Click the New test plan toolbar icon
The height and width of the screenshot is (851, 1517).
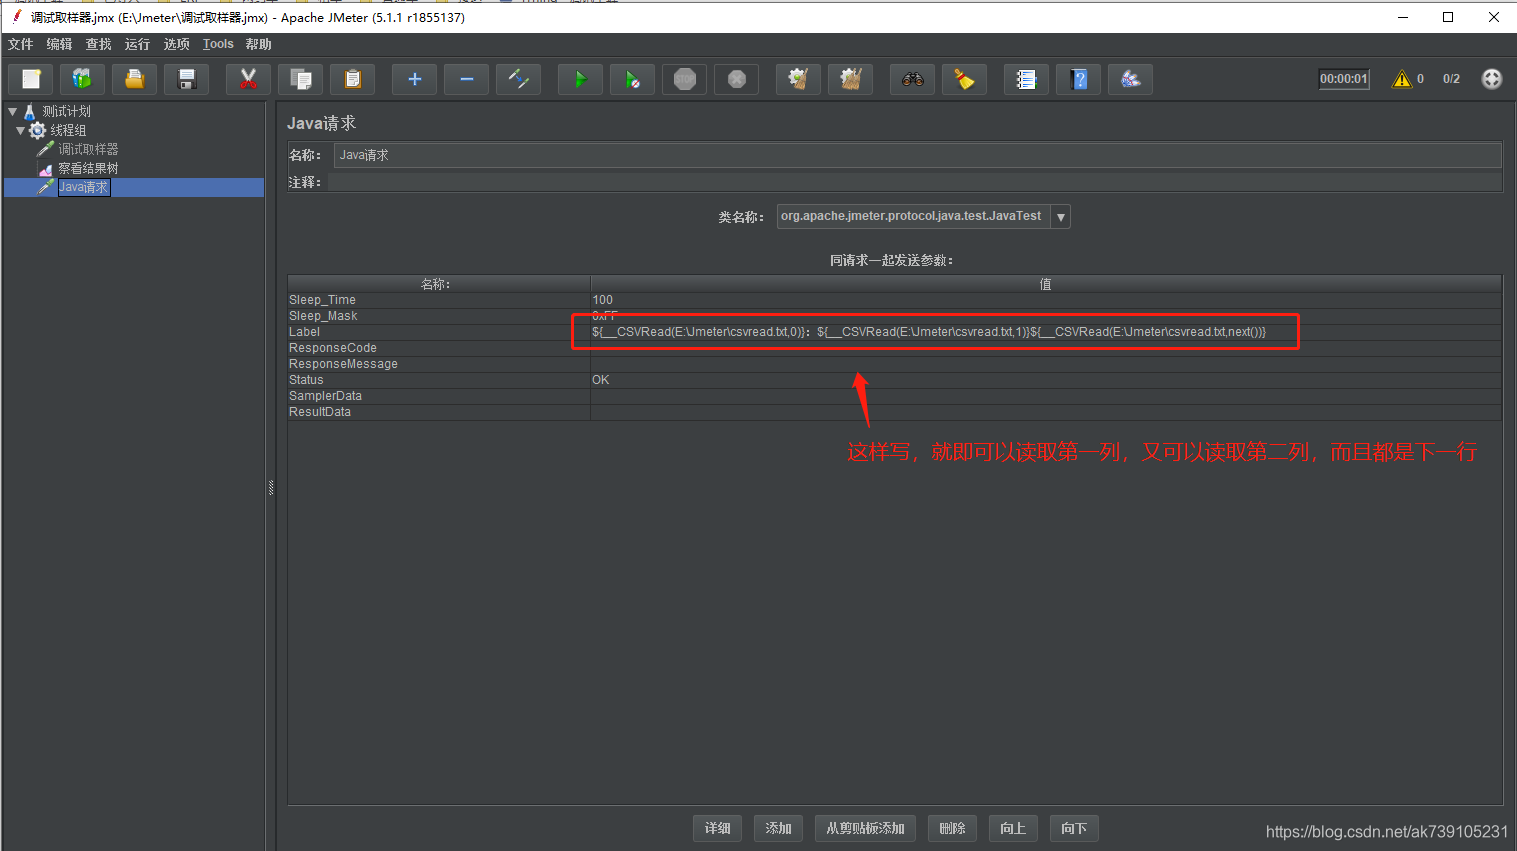31,79
